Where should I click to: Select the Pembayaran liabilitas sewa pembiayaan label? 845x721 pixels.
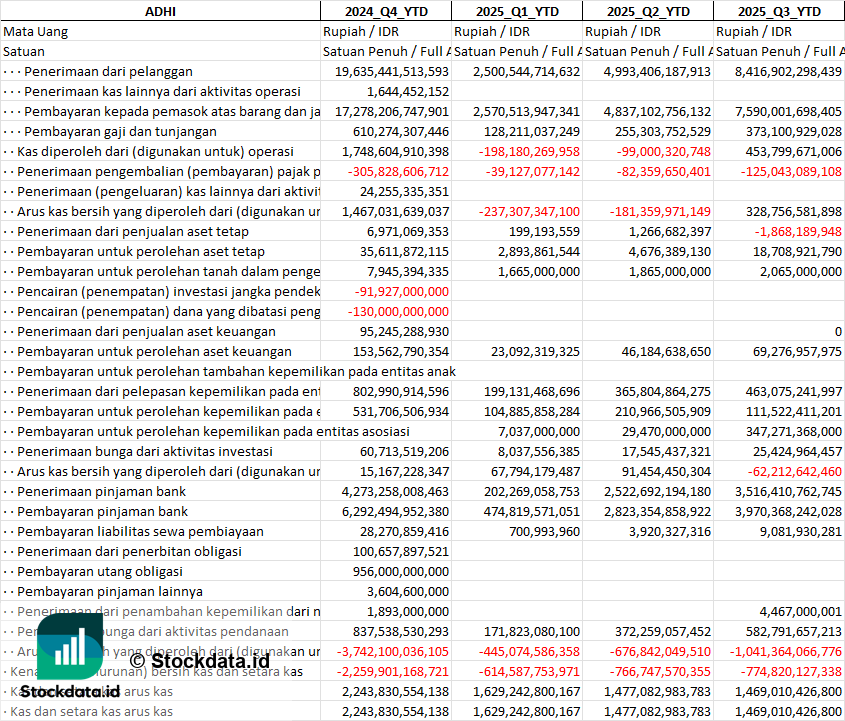point(140,531)
